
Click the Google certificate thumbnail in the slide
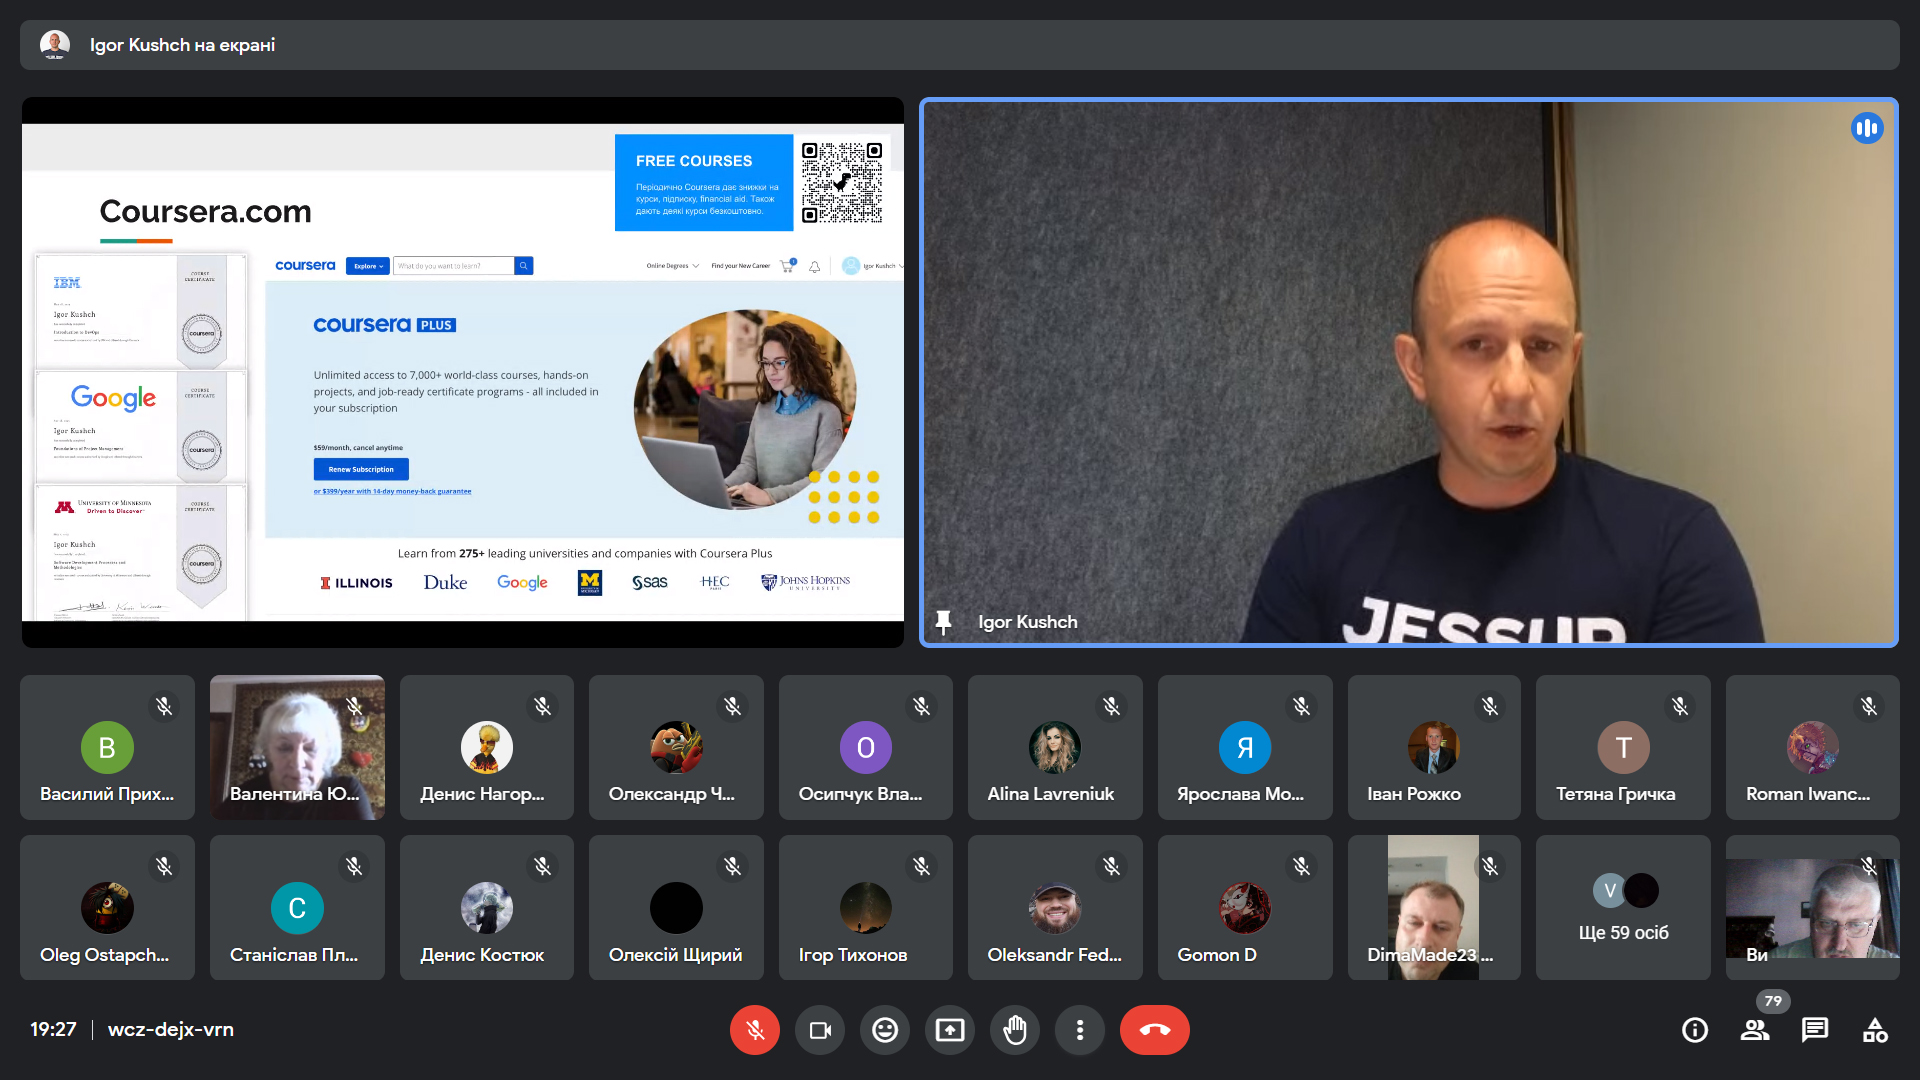141,425
